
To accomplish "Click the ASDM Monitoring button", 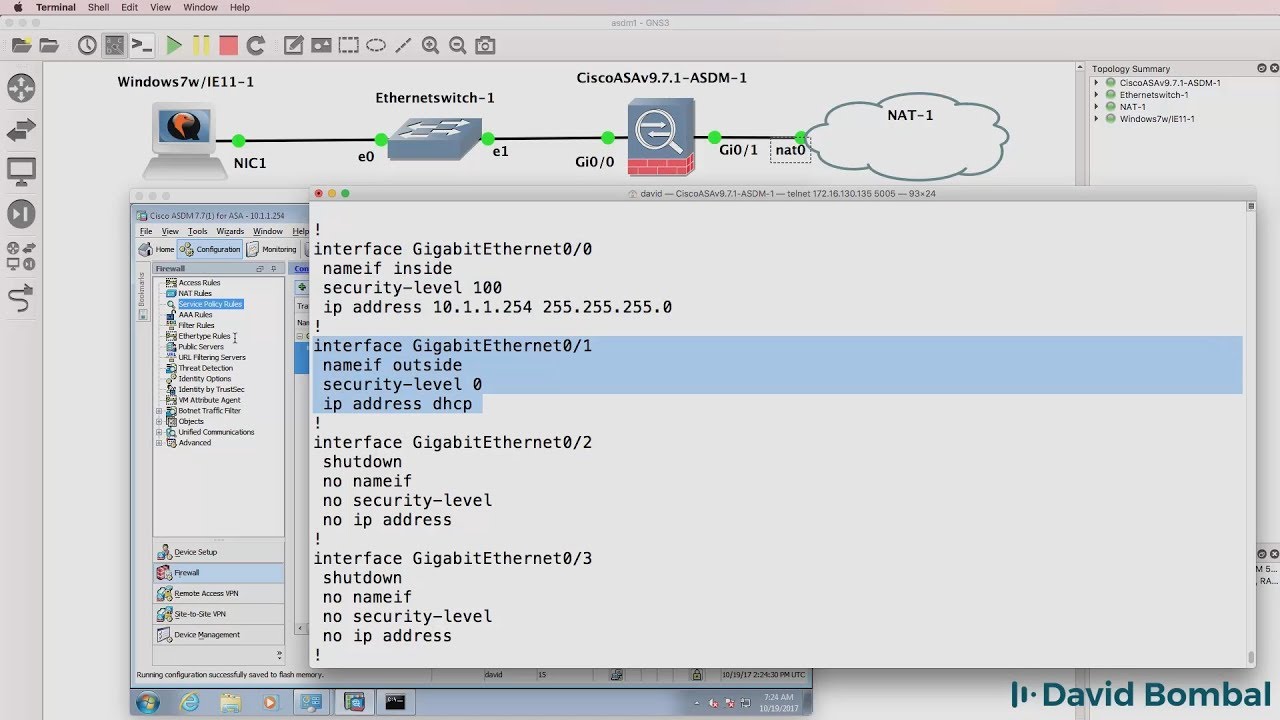I will click(x=272, y=249).
